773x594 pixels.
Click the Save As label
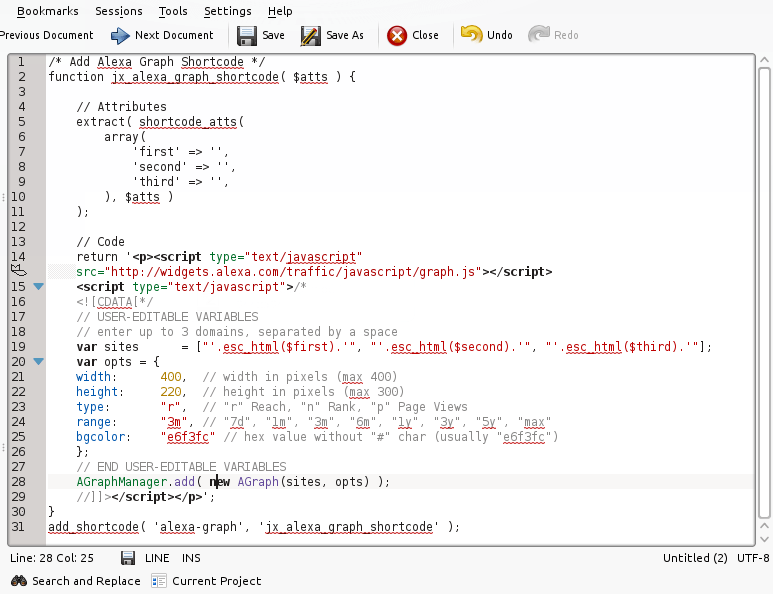click(x=345, y=35)
